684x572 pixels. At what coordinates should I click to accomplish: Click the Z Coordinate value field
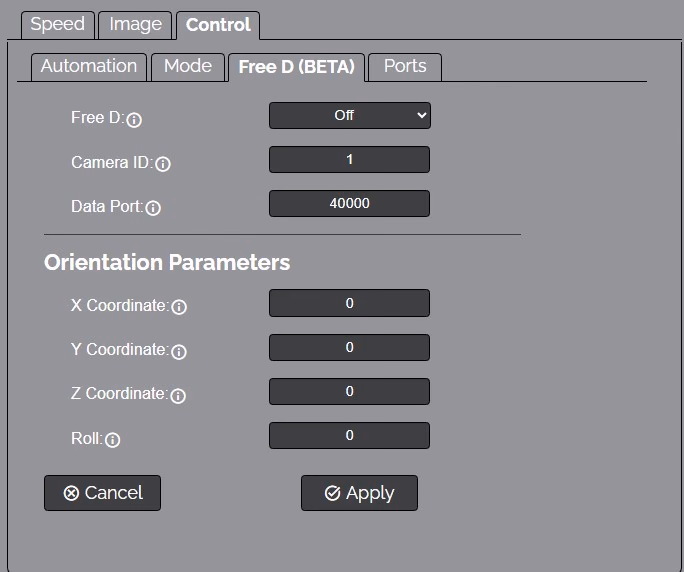(349, 391)
